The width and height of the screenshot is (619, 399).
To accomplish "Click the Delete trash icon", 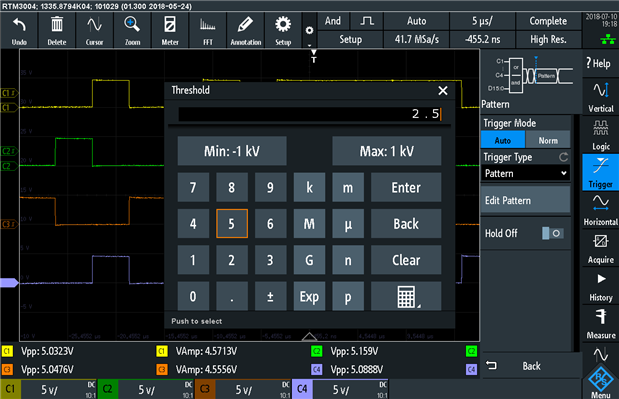I will tap(57, 30).
